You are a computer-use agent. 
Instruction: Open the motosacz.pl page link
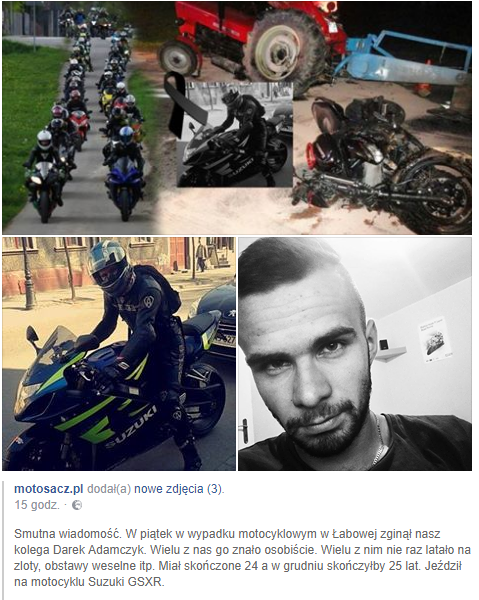tap(49, 489)
